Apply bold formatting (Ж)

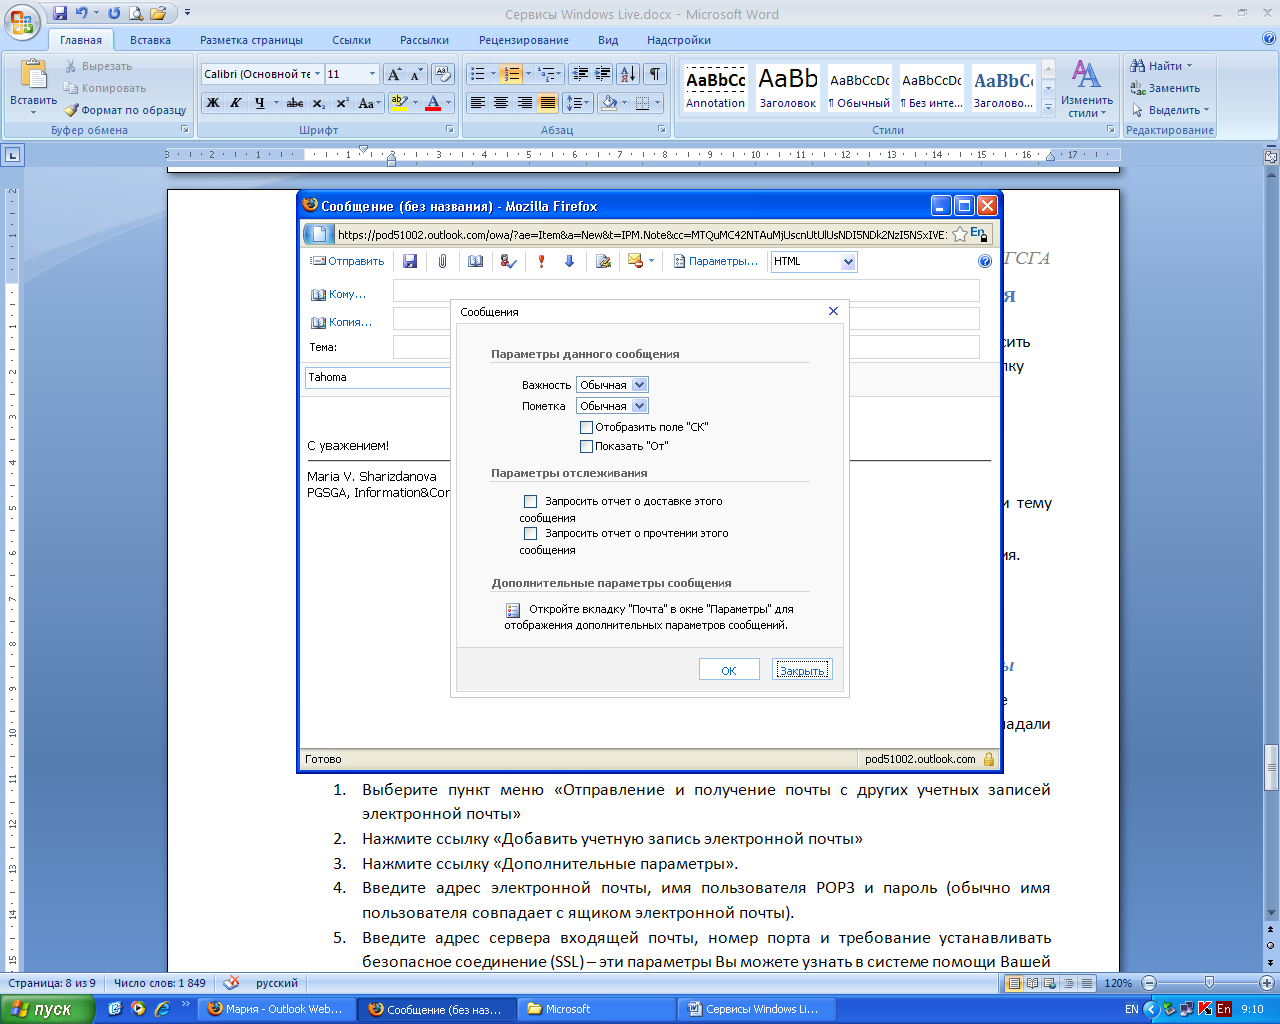tap(213, 103)
